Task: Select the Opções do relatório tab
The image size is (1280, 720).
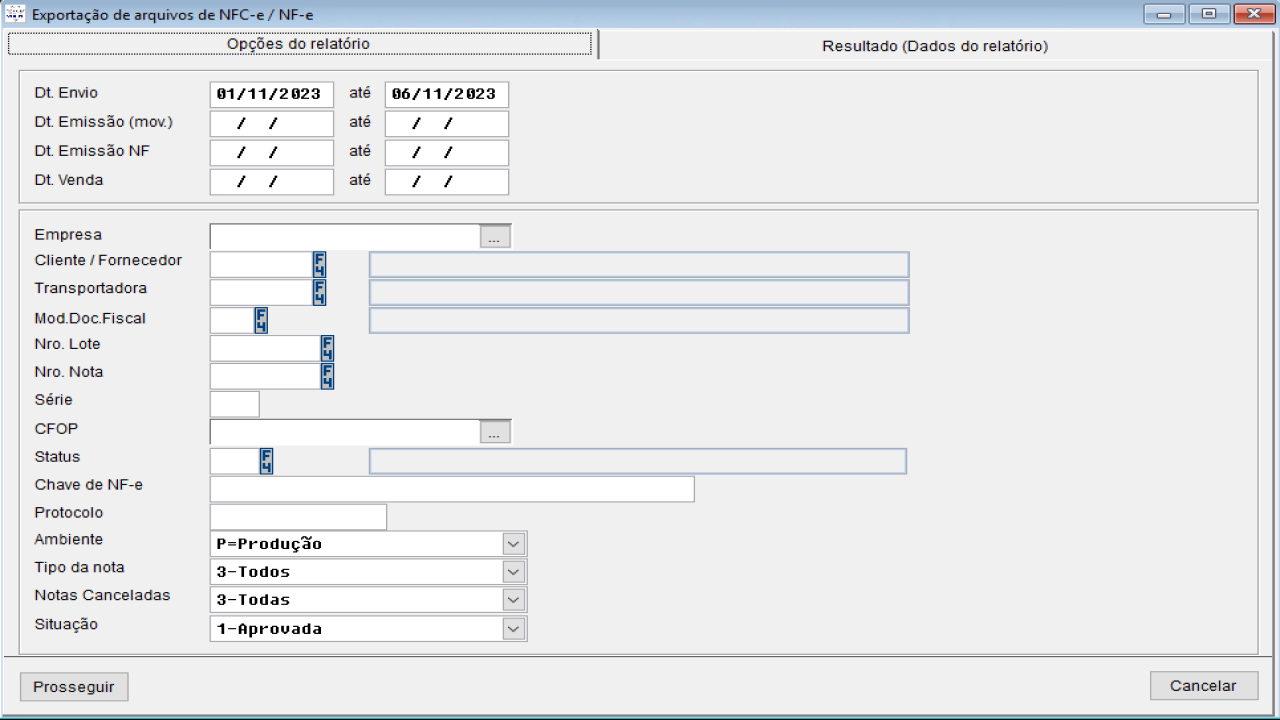Action: click(298, 44)
